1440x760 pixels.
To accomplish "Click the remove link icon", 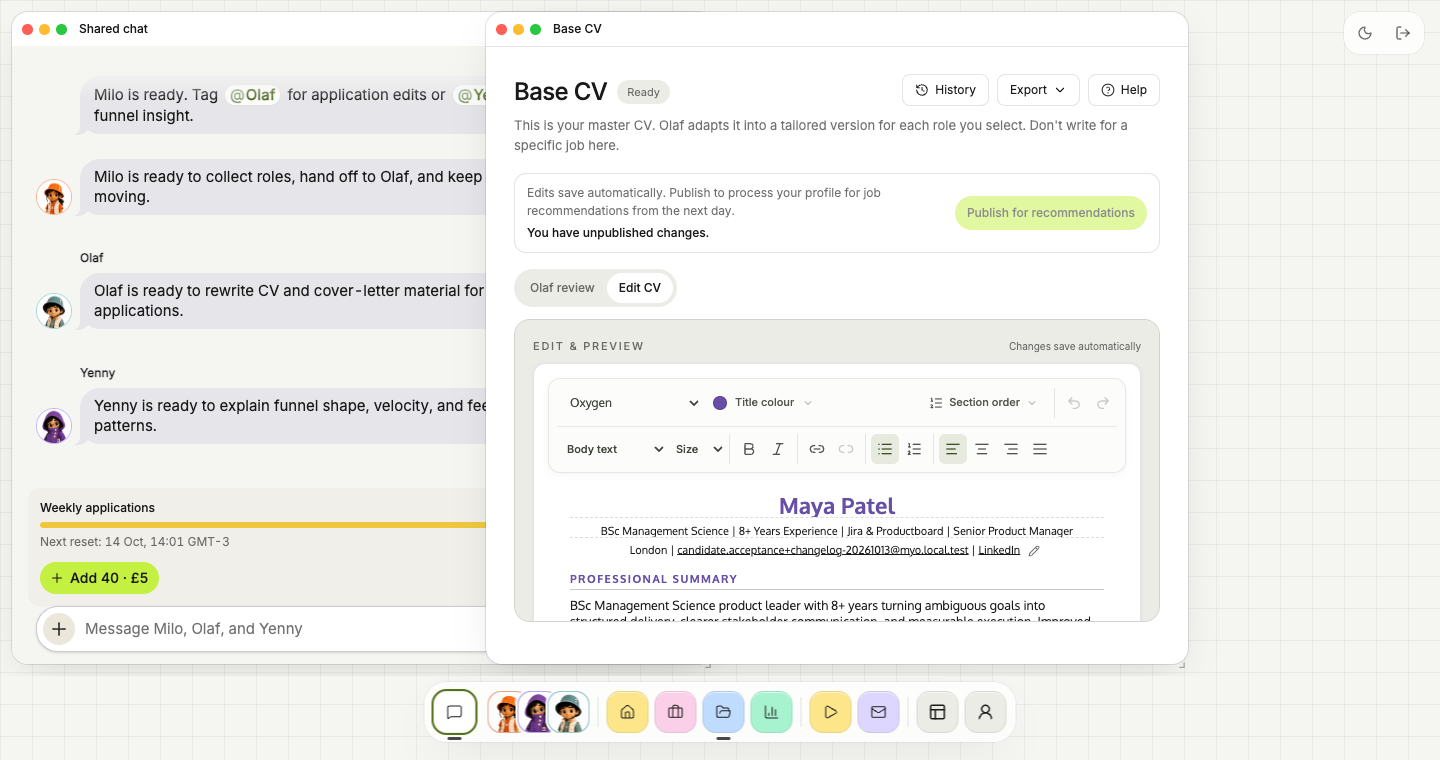I will [x=846, y=449].
